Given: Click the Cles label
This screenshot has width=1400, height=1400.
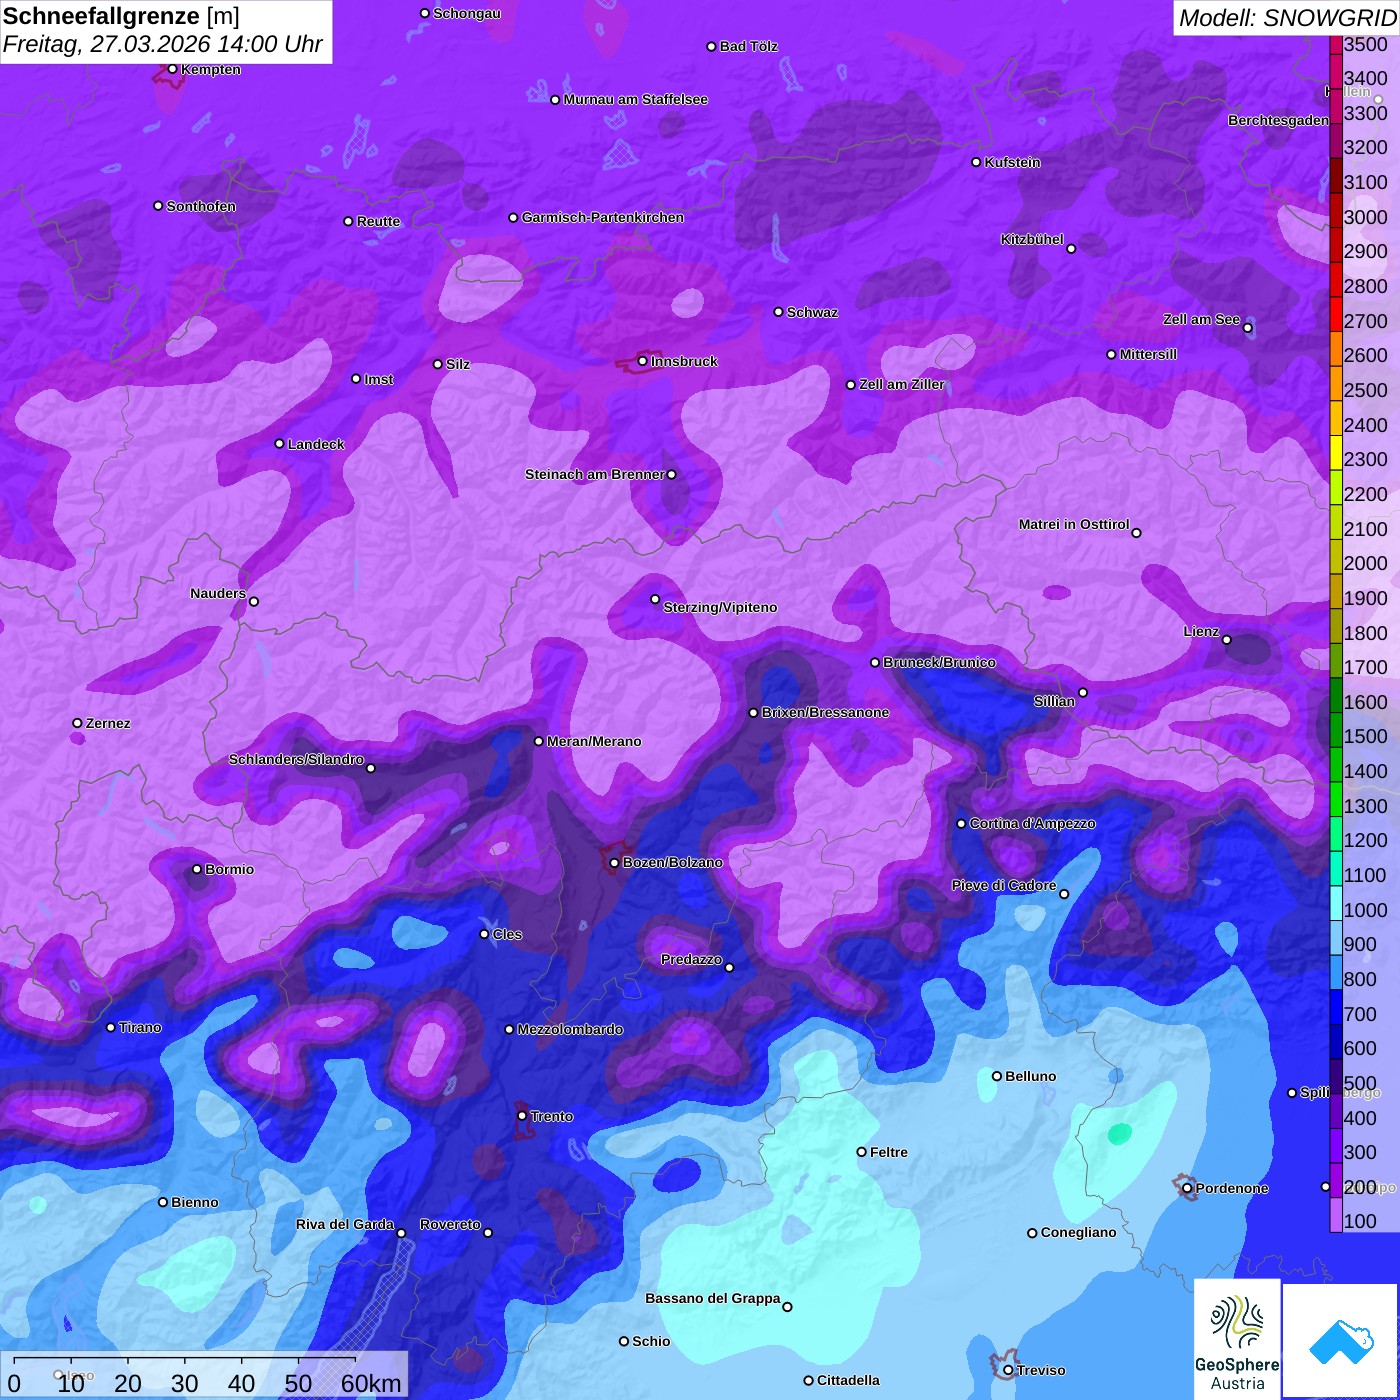Looking at the screenshot, I should [507, 934].
